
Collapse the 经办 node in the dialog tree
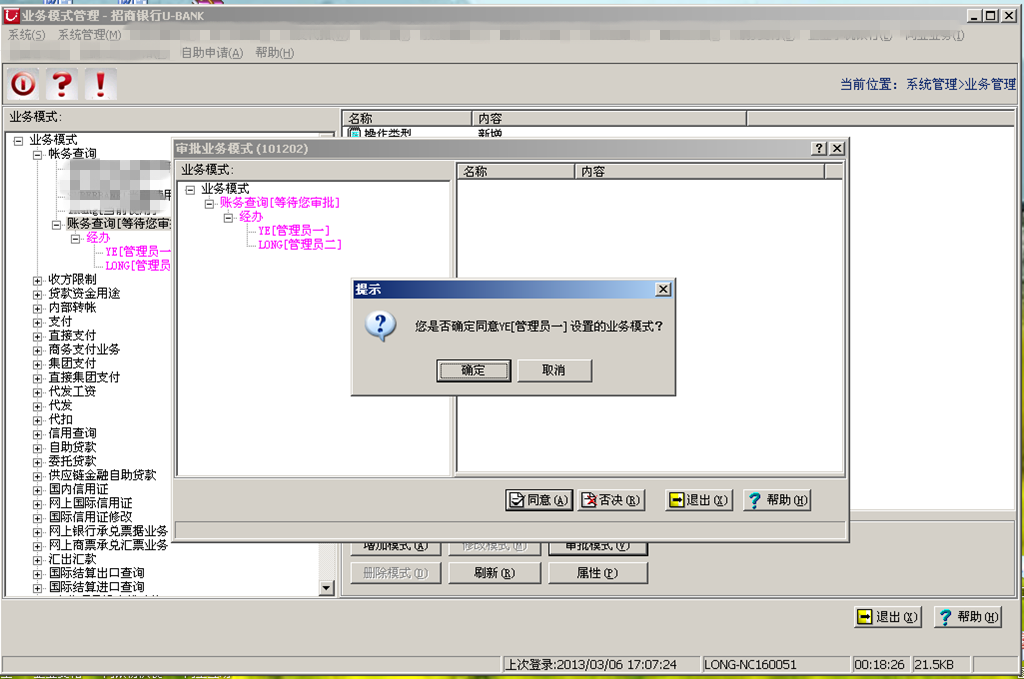coord(229,218)
